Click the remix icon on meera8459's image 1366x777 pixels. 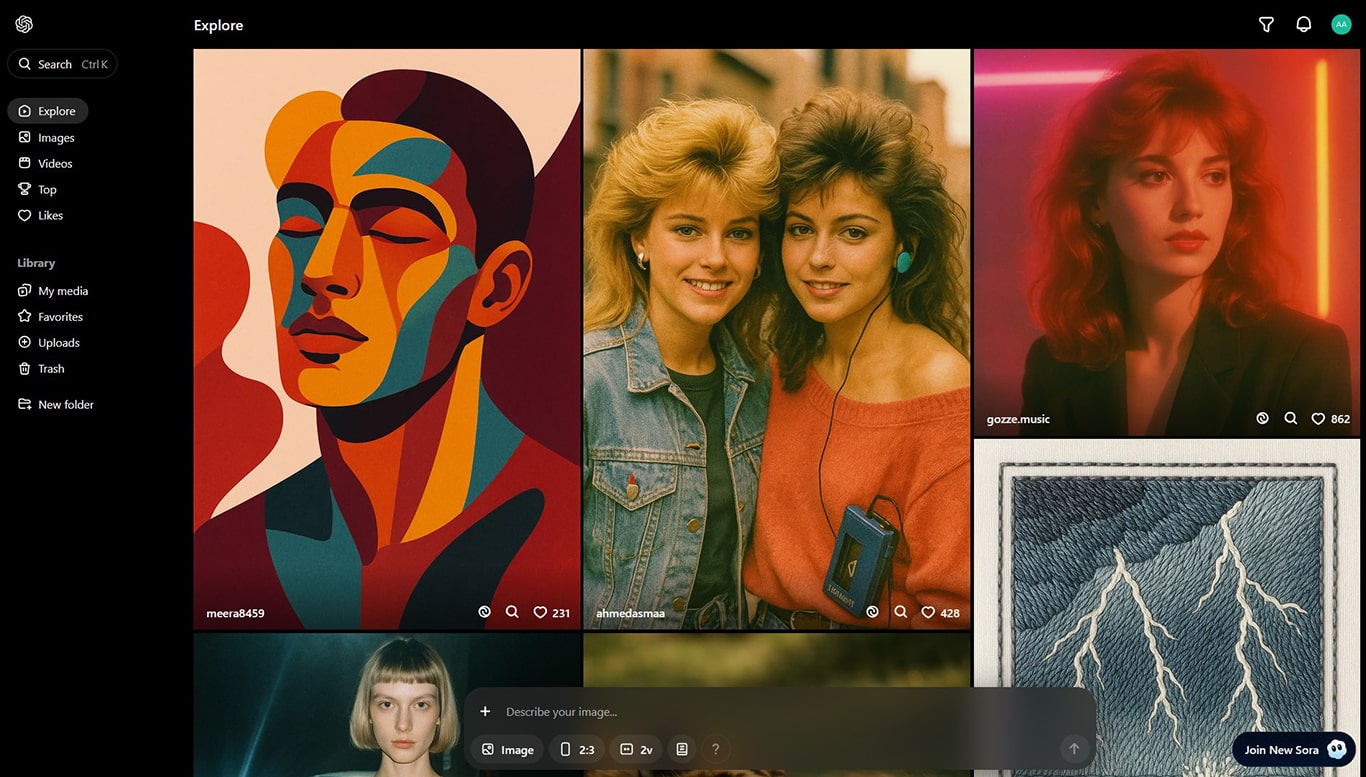(485, 612)
